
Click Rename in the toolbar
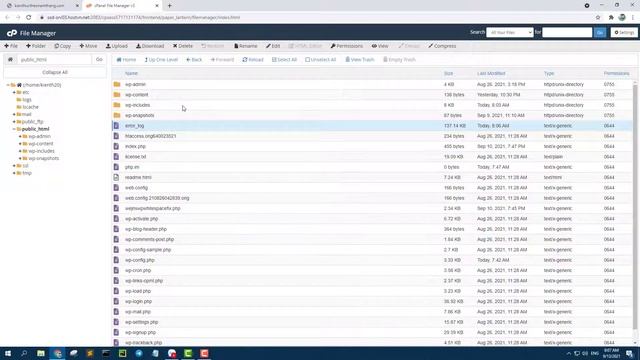point(246,46)
